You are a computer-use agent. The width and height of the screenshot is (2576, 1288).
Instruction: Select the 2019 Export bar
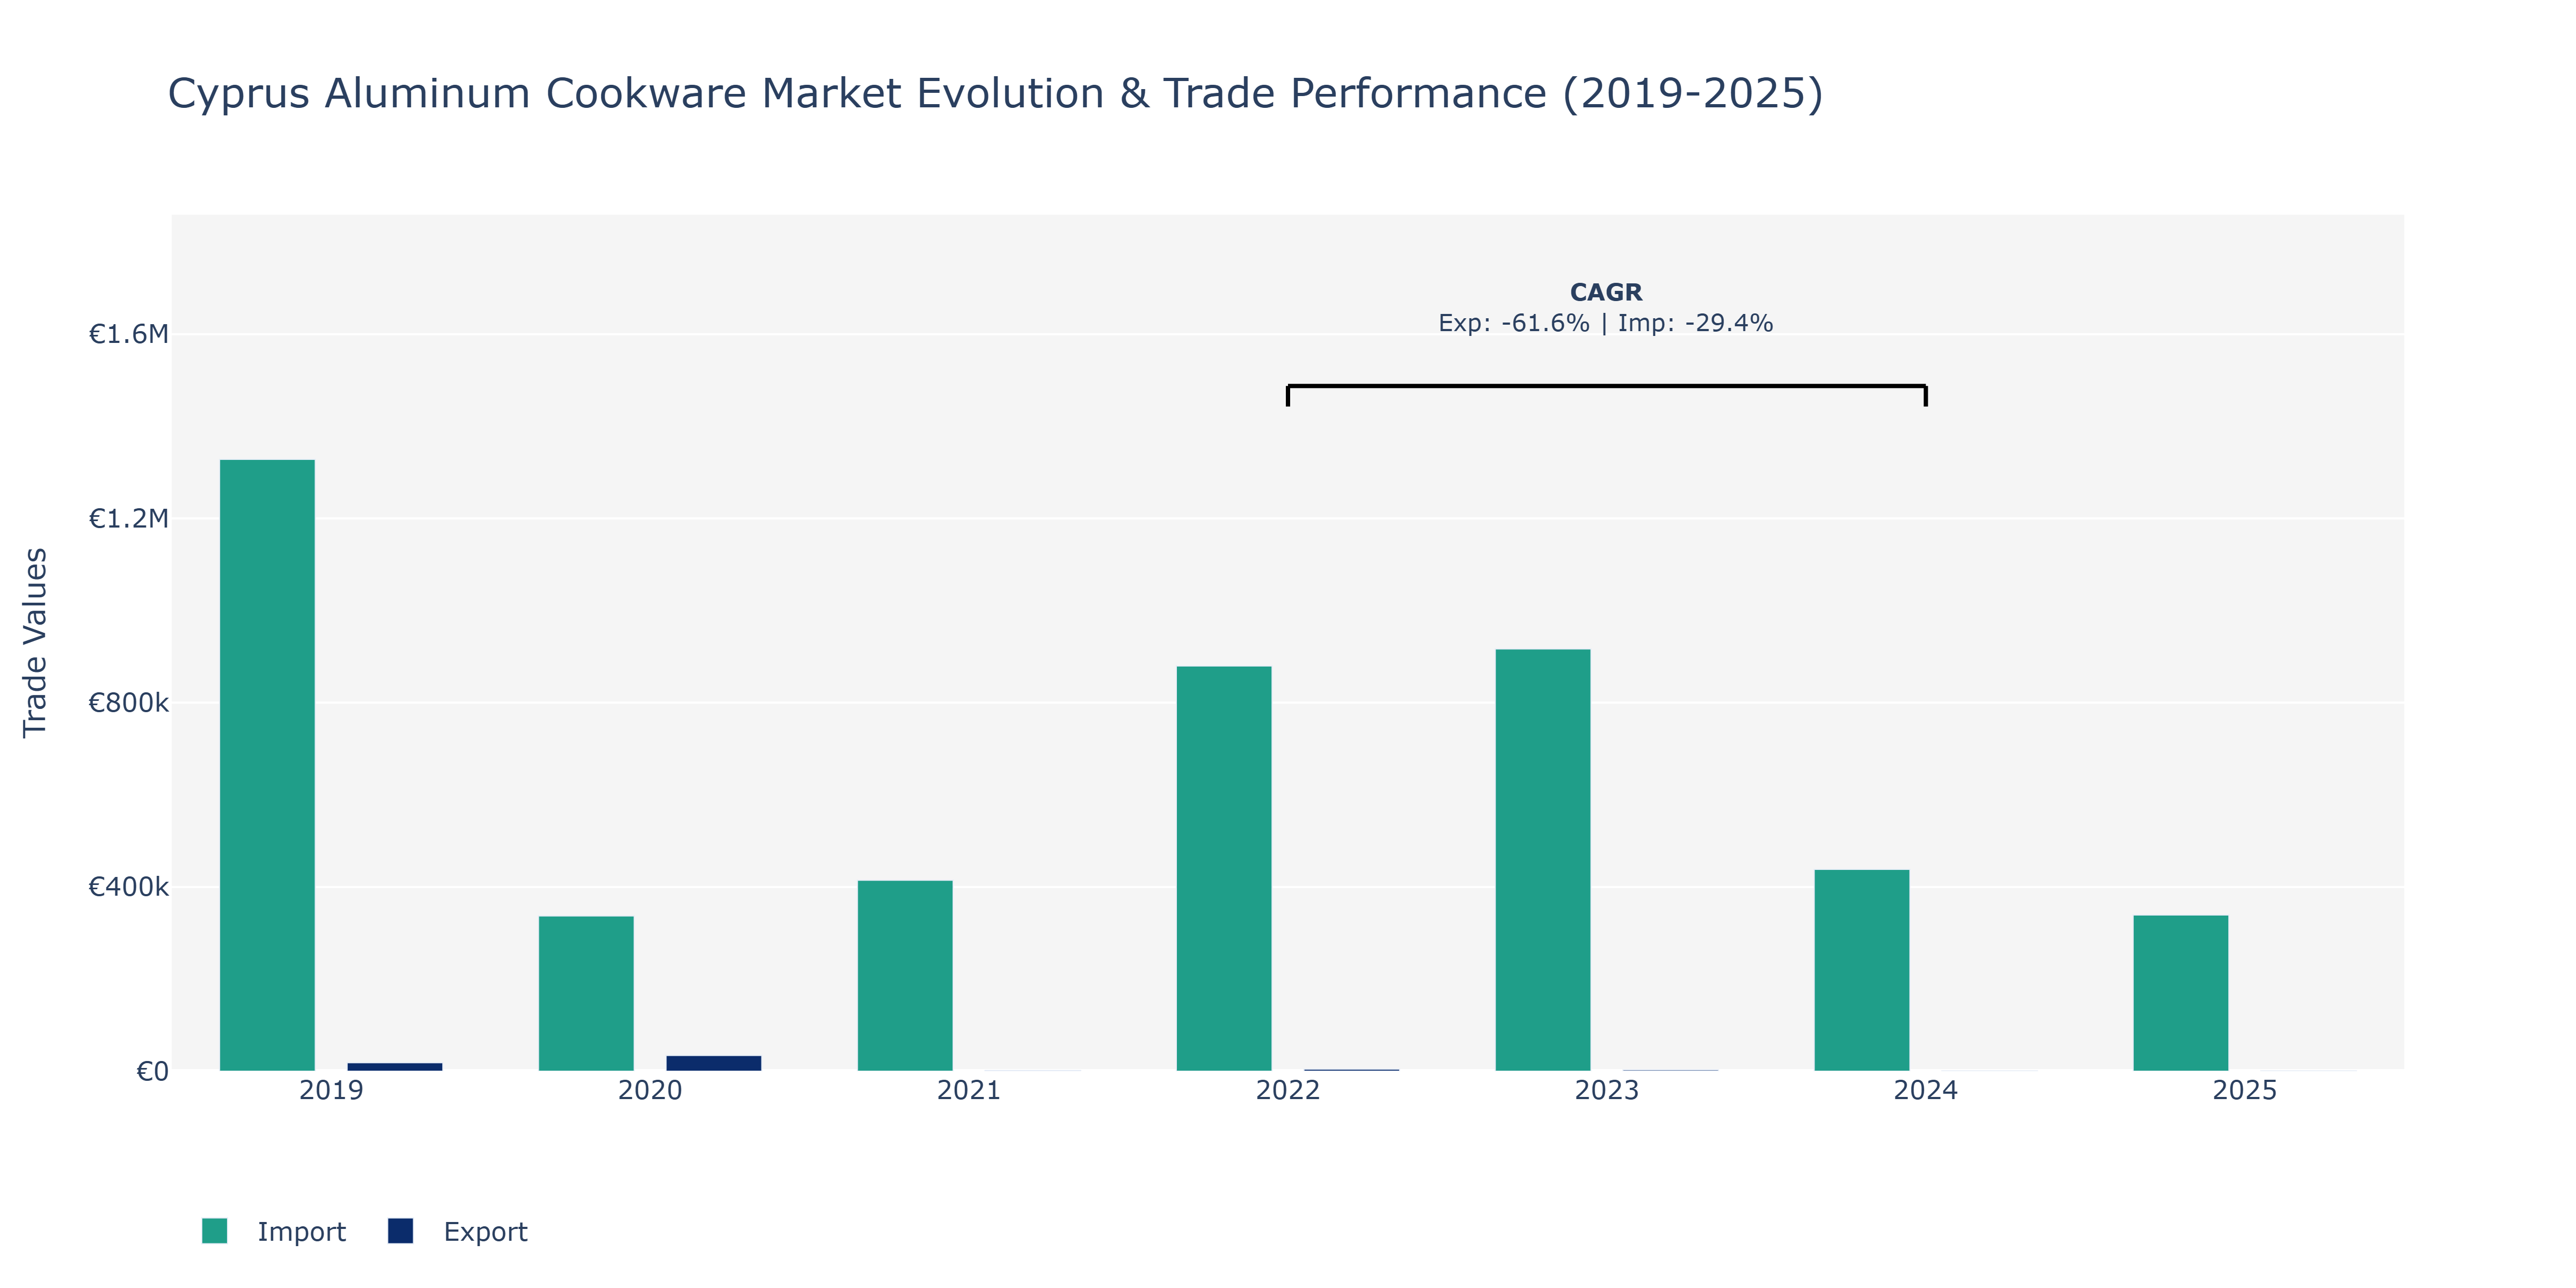click(395, 1066)
